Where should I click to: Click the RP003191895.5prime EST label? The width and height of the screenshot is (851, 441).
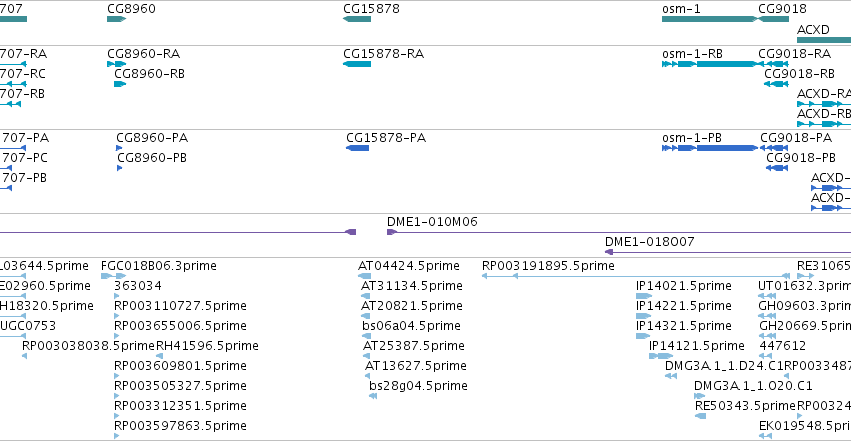[548, 266]
